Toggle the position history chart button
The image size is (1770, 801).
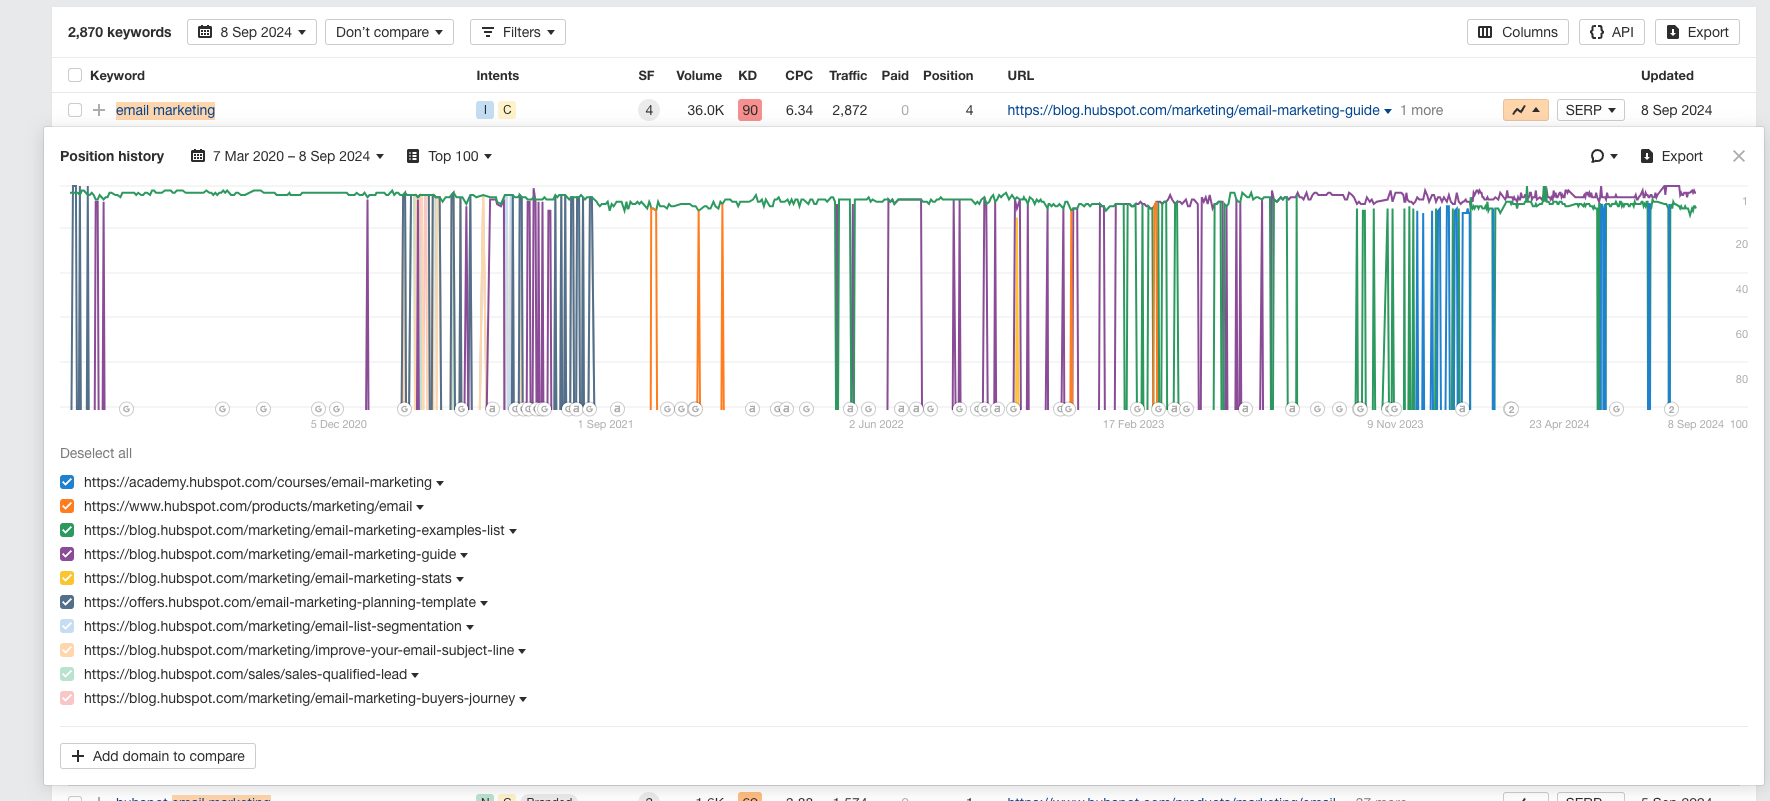pyautogui.click(x=1526, y=110)
